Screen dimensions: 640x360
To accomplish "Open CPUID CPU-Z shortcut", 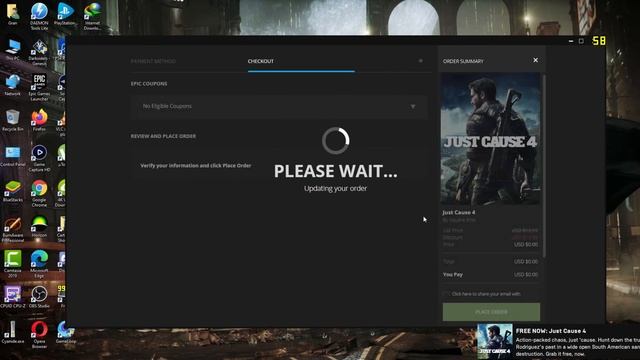I will pos(13,297).
